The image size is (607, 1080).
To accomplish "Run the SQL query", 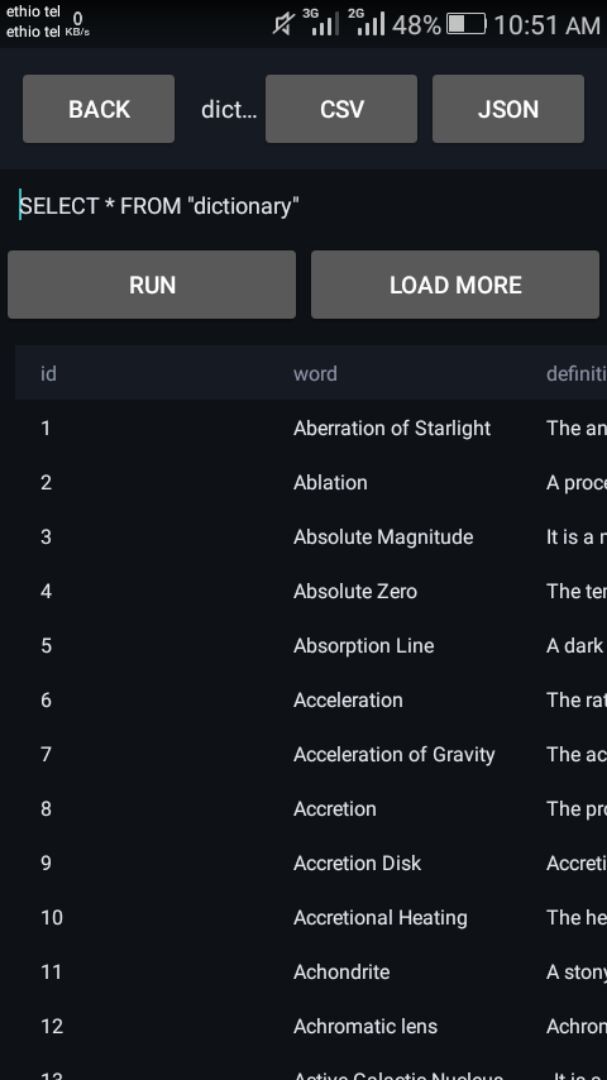I will click(x=152, y=284).
